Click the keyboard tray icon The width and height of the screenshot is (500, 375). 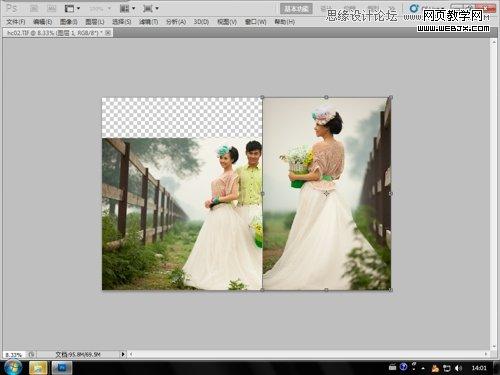pyautogui.click(x=393, y=368)
